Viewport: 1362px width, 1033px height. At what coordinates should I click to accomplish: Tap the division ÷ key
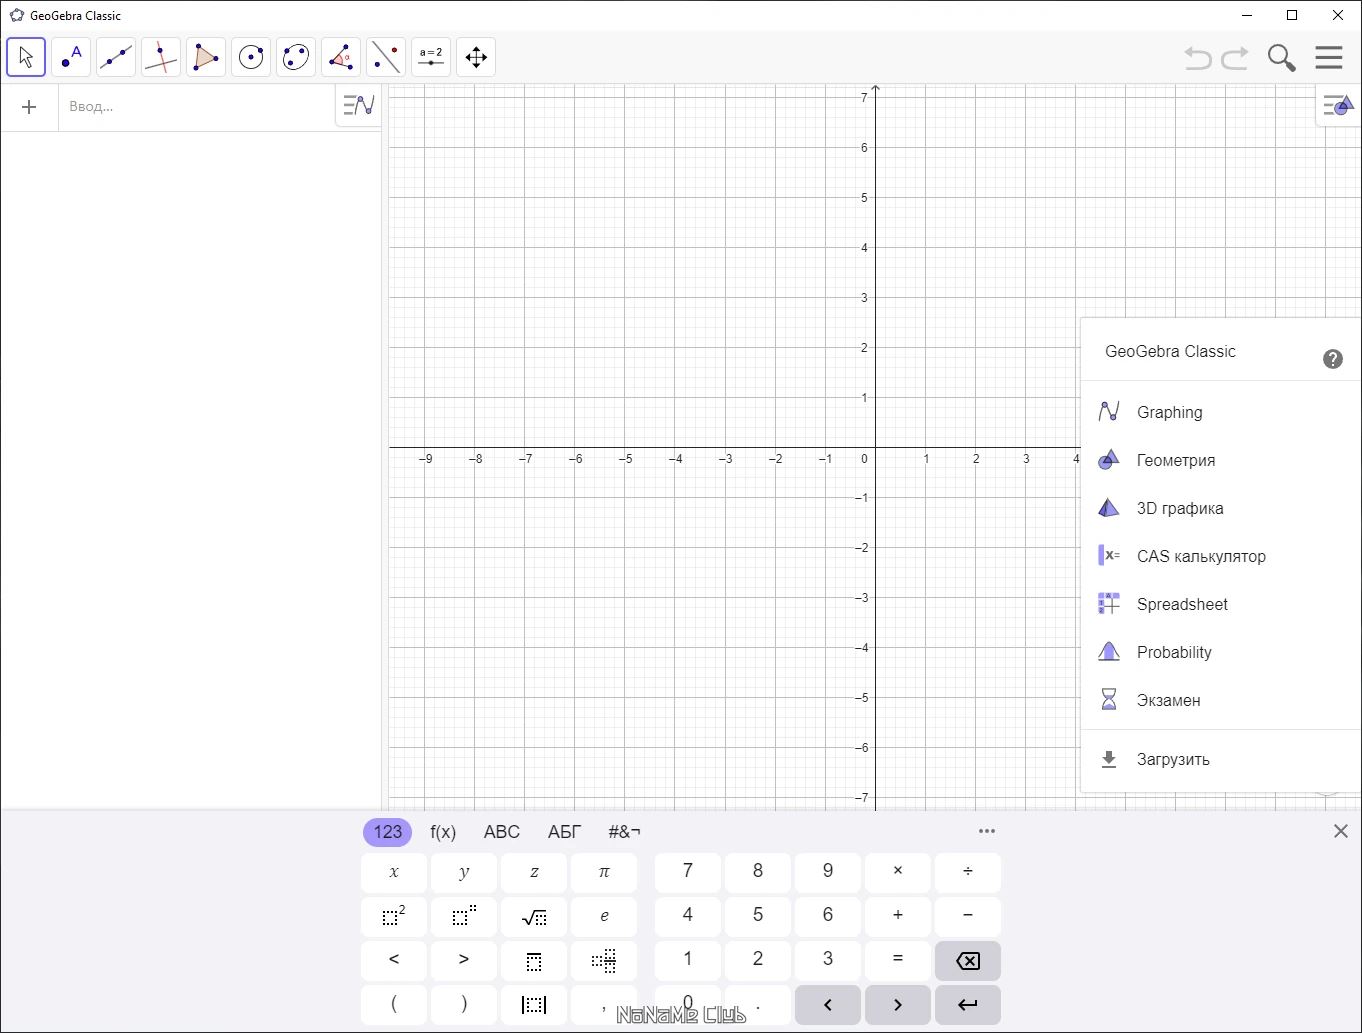[x=968, y=872]
